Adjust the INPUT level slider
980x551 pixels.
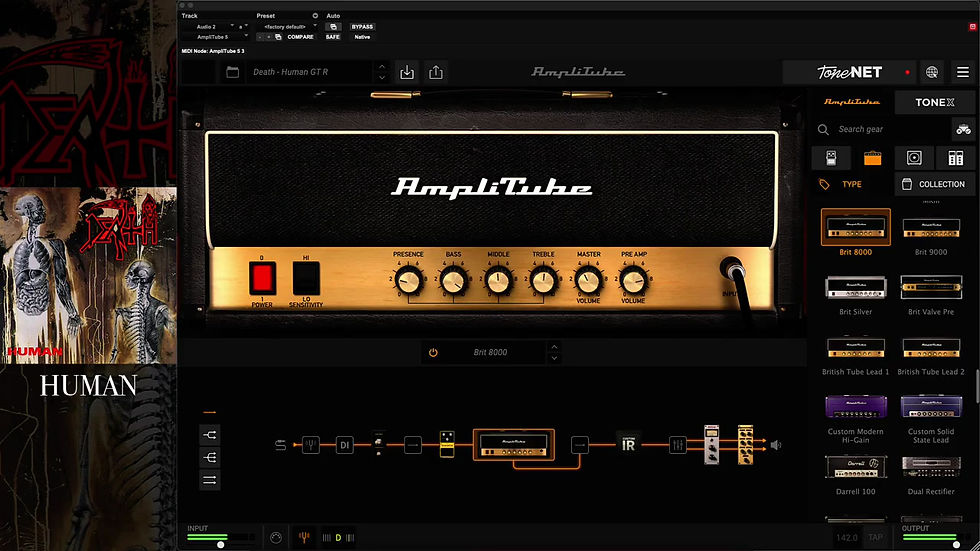(x=221, y=545)
